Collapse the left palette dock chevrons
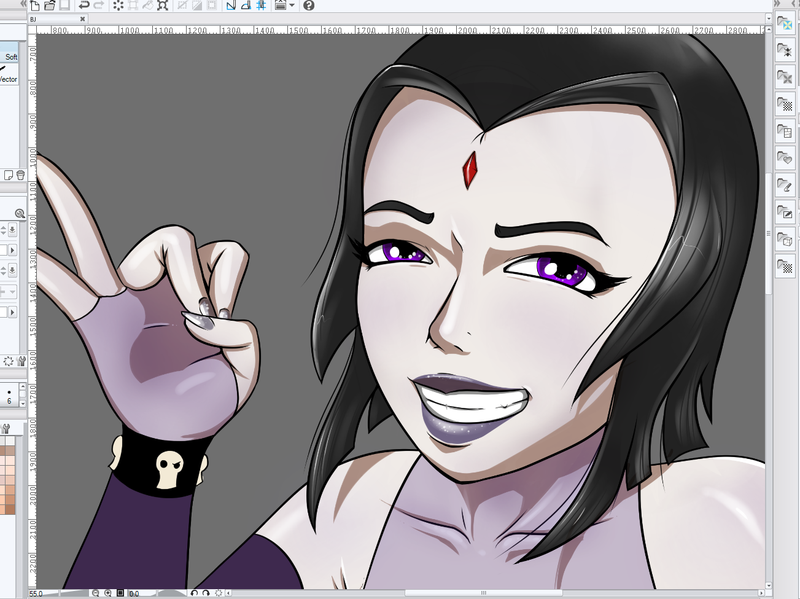 click(x=23, y=4)
